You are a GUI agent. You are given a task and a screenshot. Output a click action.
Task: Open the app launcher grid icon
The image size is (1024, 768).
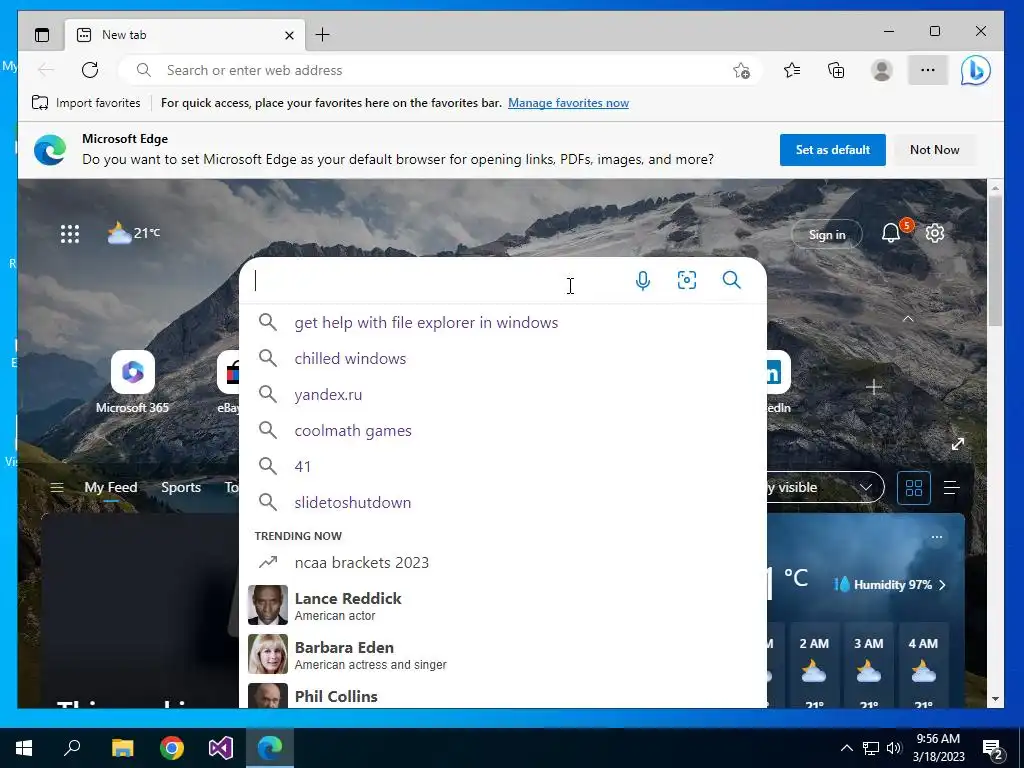click(70, 233)
